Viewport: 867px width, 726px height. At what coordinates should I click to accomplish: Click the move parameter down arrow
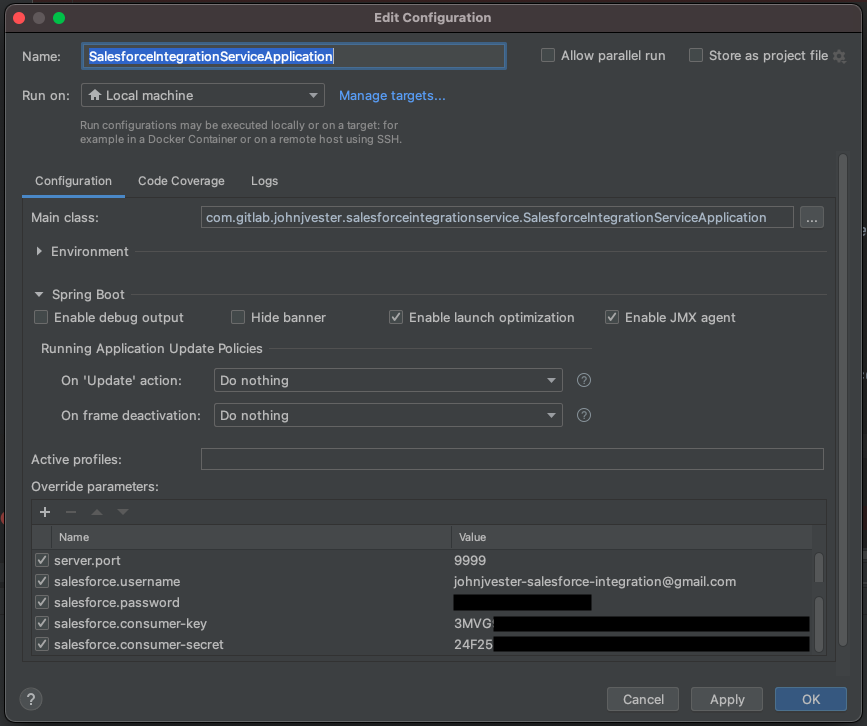pos(123,512)
